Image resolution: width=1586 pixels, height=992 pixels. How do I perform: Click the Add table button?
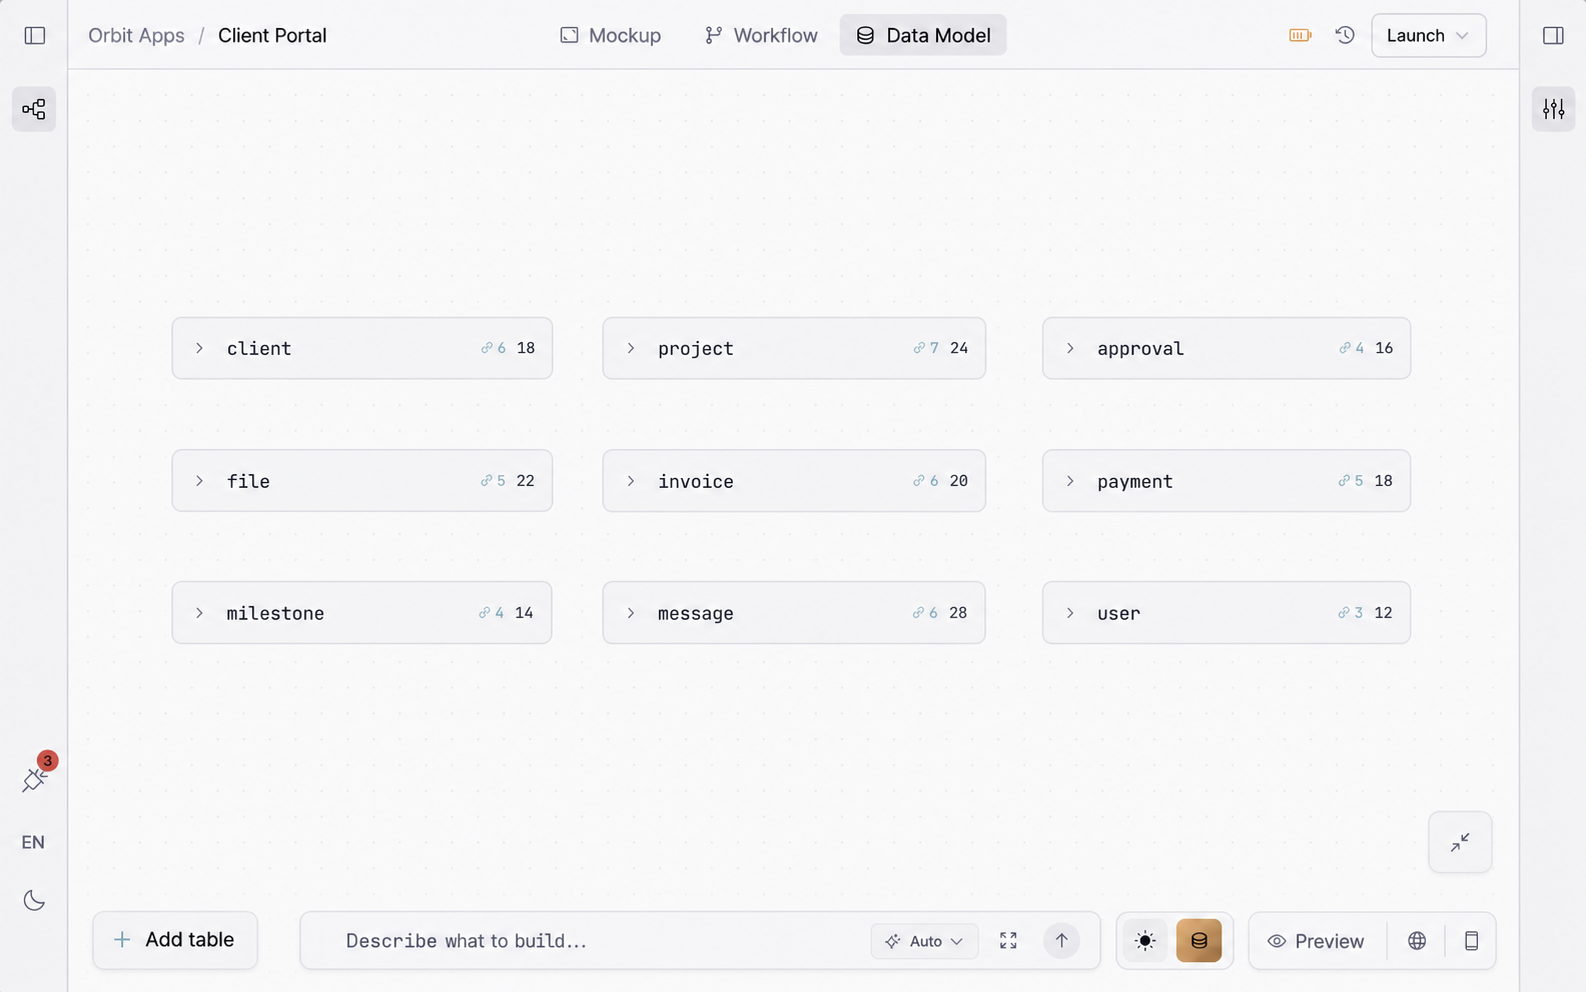coord(175,940)
